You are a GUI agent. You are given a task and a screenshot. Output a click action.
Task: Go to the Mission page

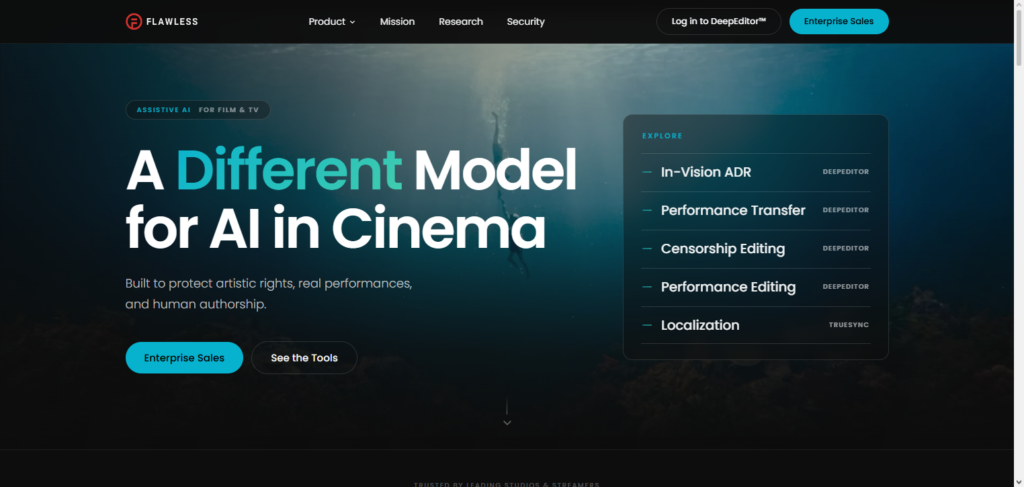coord(397,22)
